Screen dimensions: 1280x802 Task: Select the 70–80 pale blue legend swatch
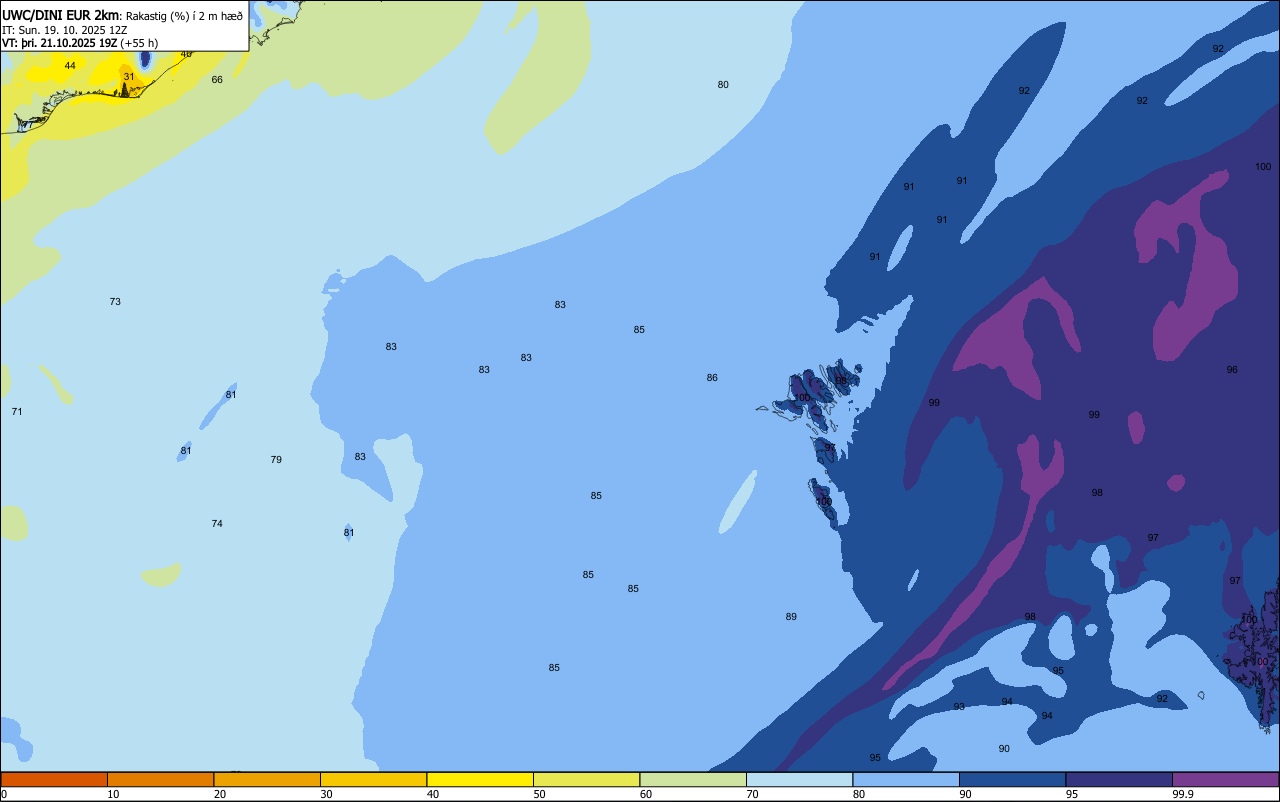click(799, 779)
